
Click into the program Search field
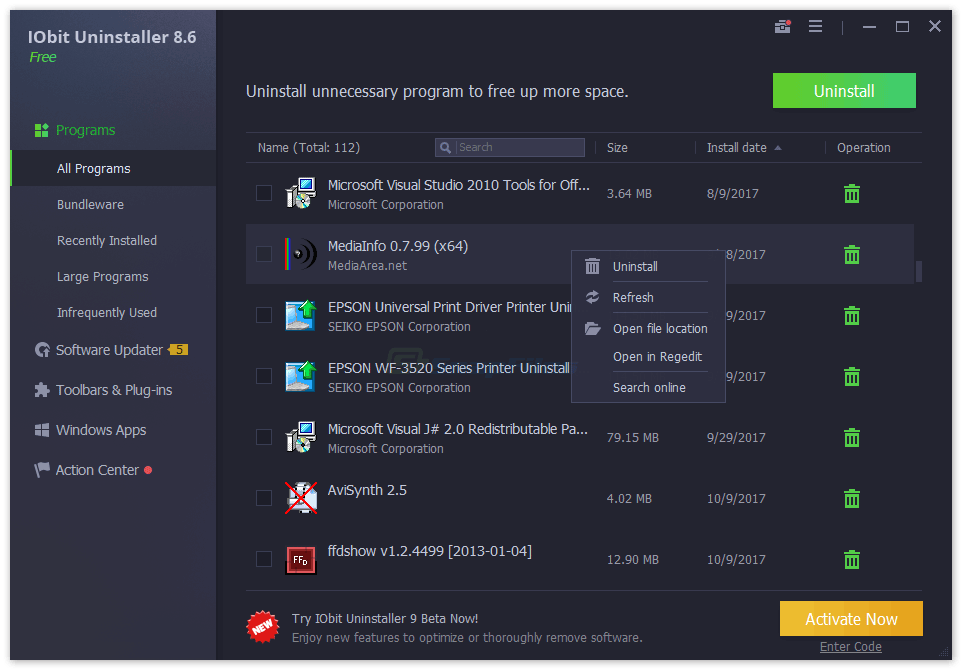pos(518,147)
